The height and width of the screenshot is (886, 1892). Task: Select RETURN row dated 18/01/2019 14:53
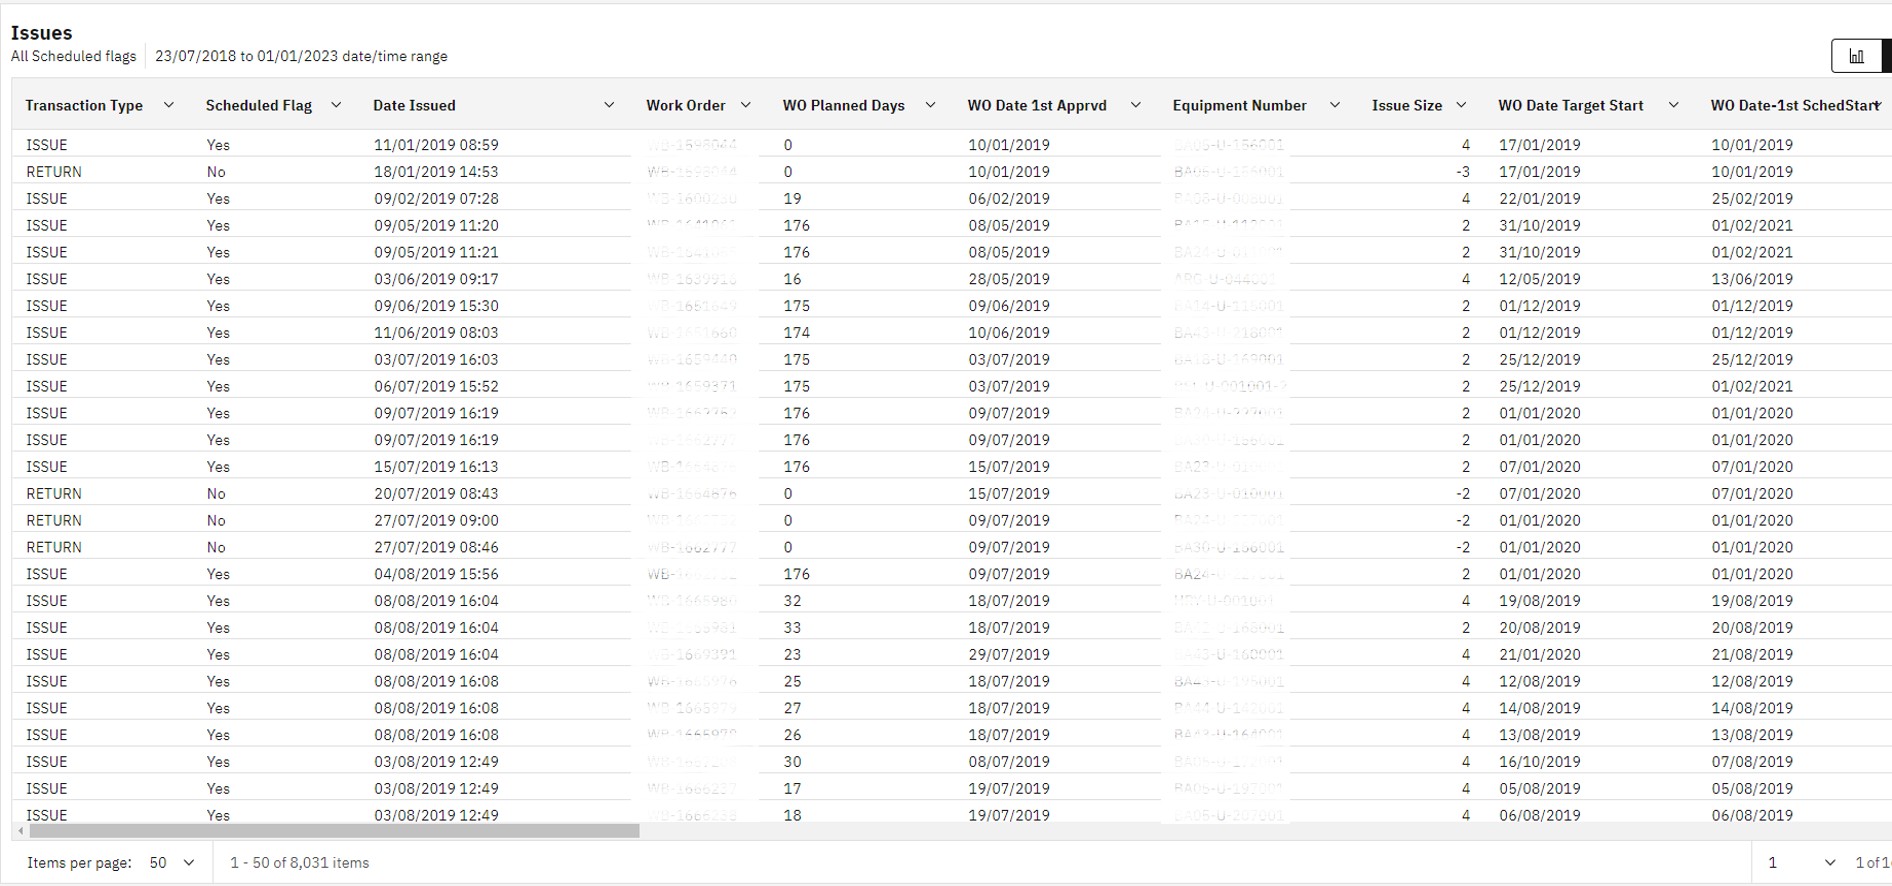[951, 172]
